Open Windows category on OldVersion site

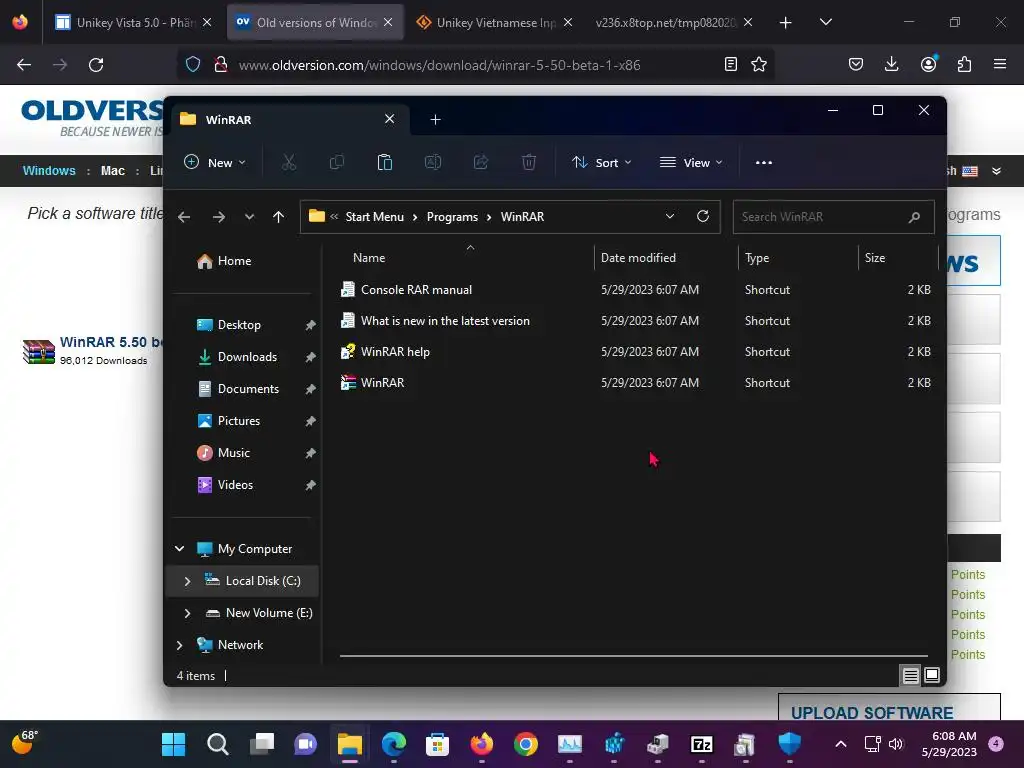tap(49, 170)
